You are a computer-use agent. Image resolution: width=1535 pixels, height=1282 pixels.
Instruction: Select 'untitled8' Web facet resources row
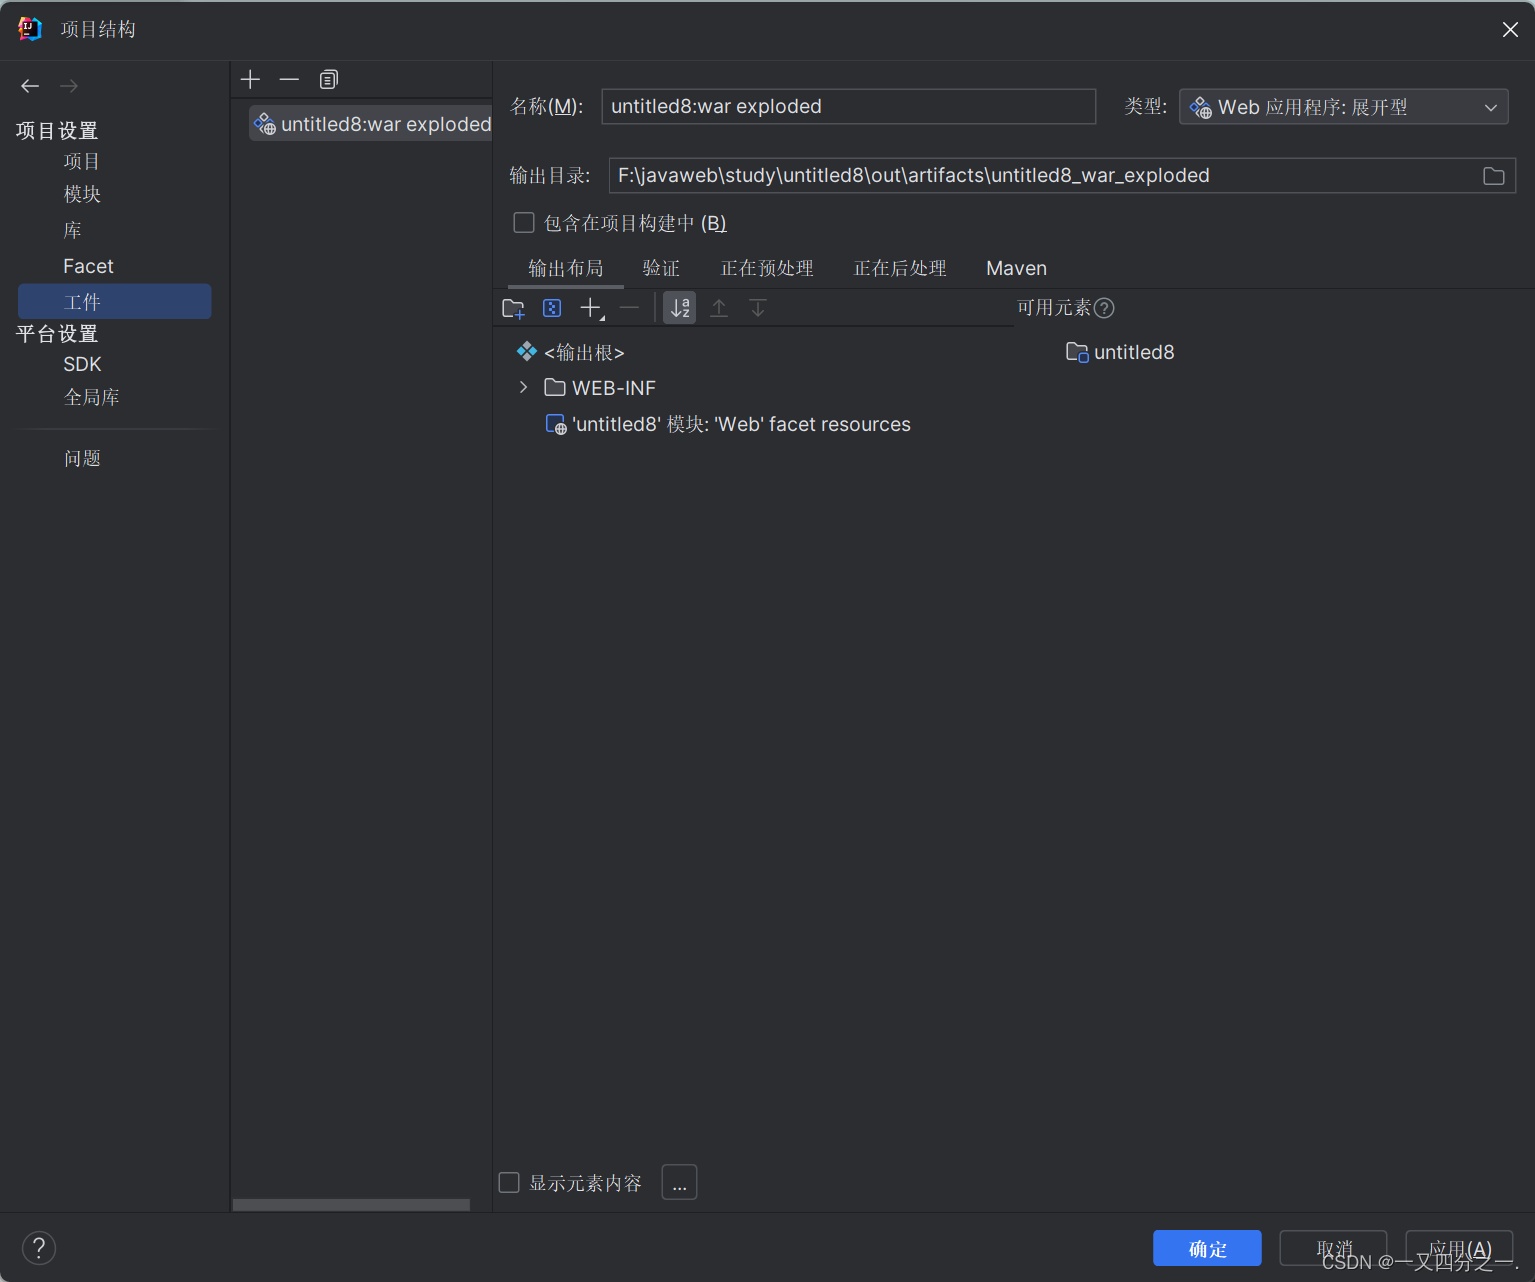(x=728, y=424)
